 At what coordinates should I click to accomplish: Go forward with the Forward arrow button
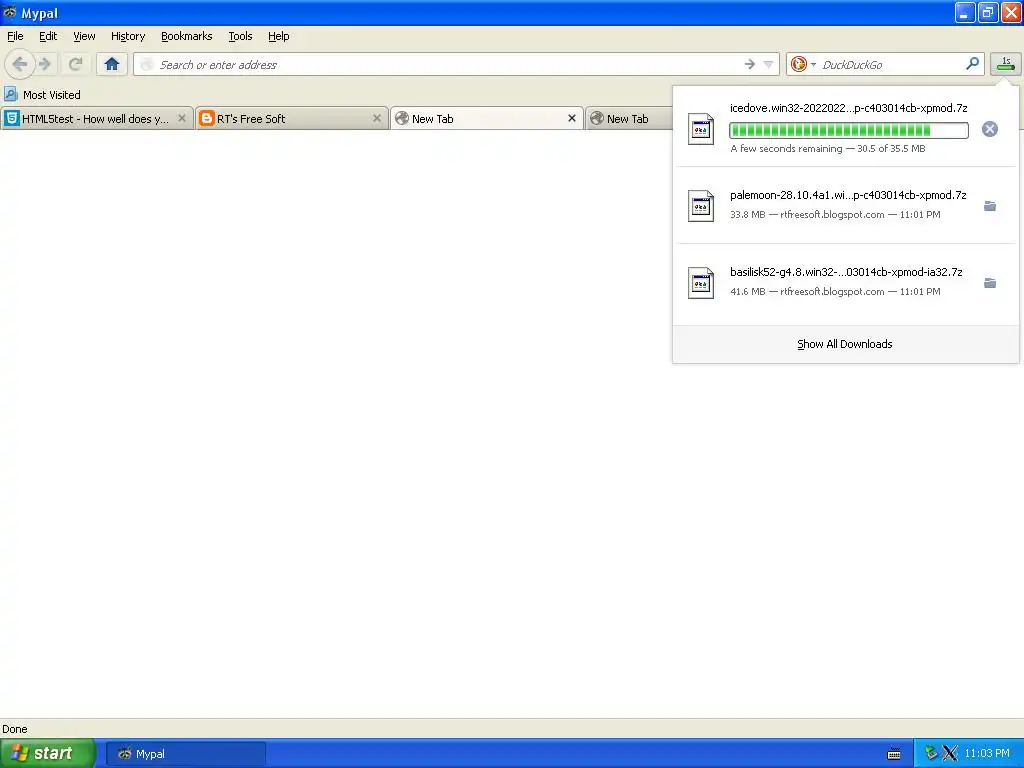[44, 64]
